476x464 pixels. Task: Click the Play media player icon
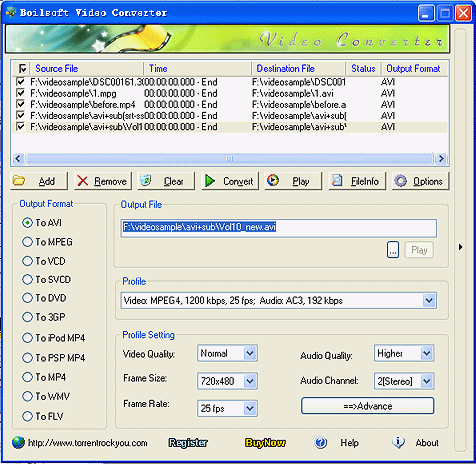273,180
